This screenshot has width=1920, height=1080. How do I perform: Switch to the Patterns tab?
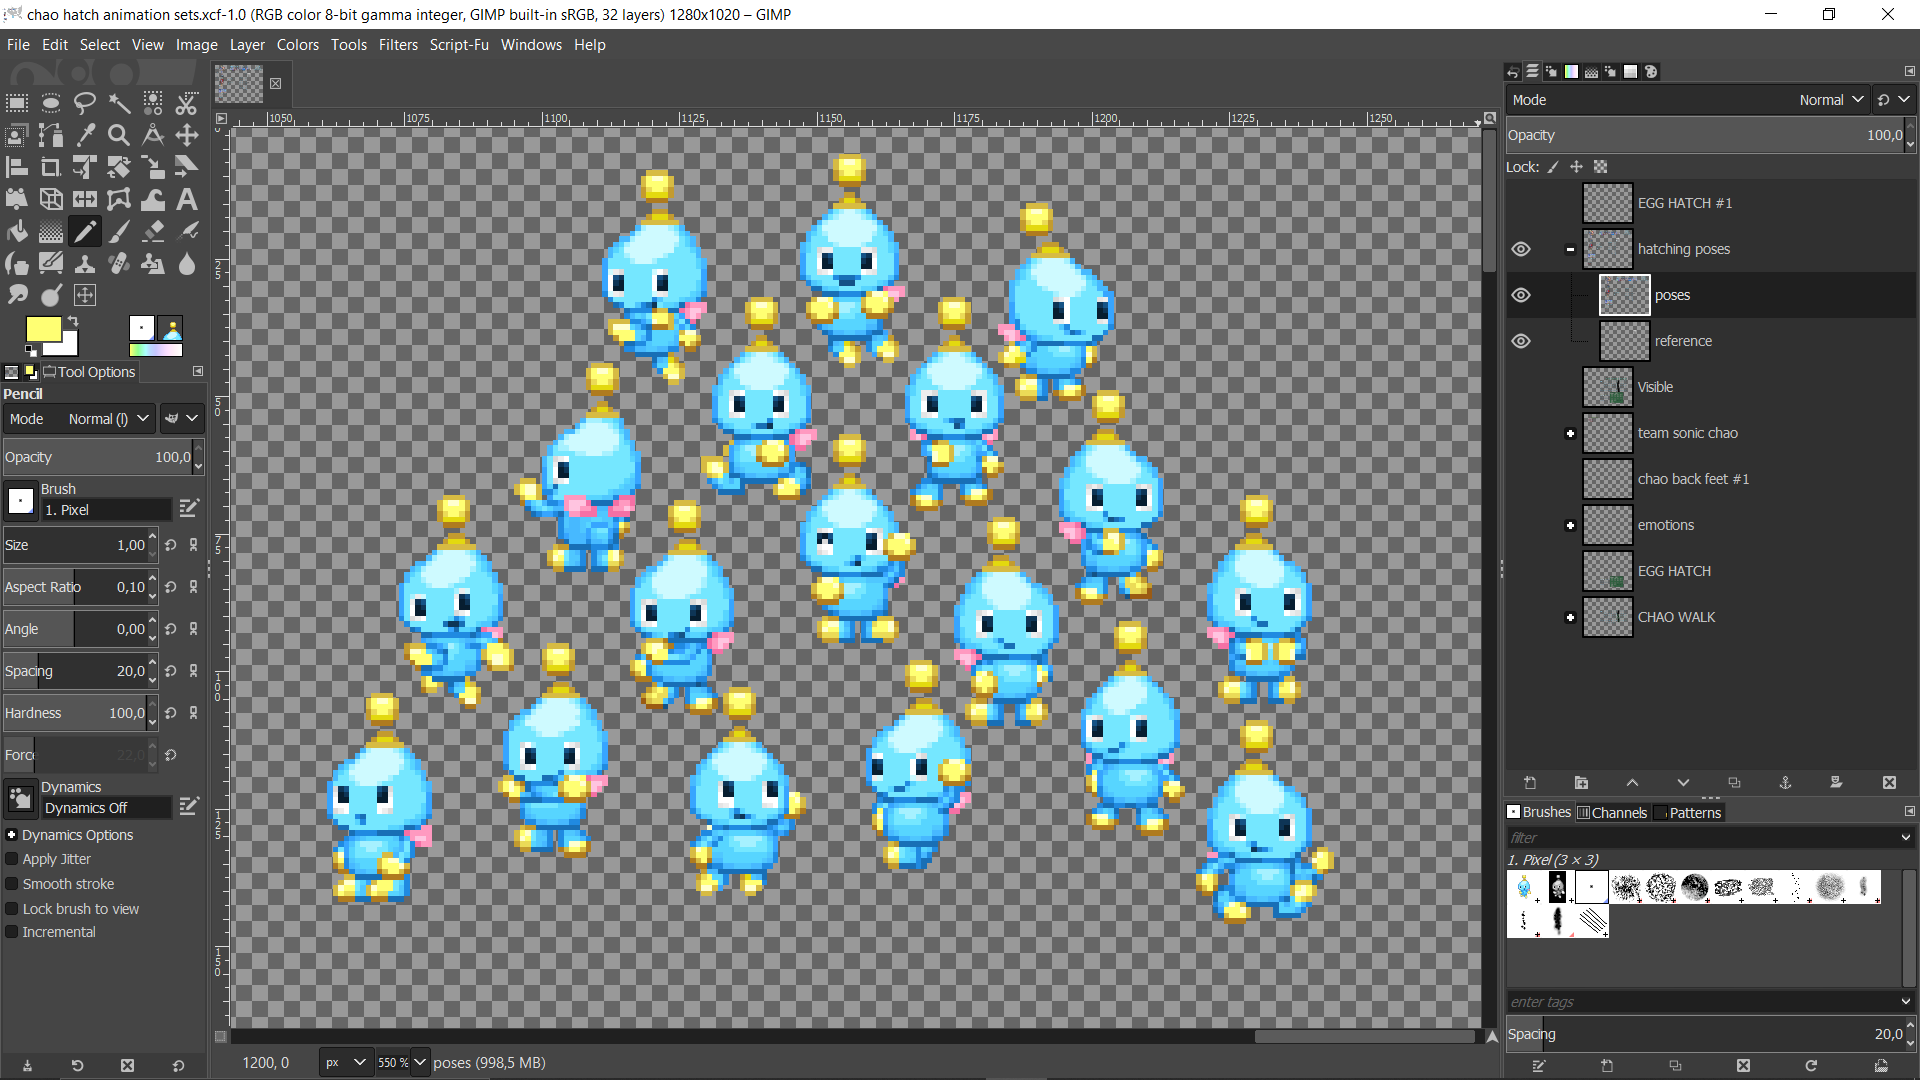pyautogui.click(x=1688, y=813)
